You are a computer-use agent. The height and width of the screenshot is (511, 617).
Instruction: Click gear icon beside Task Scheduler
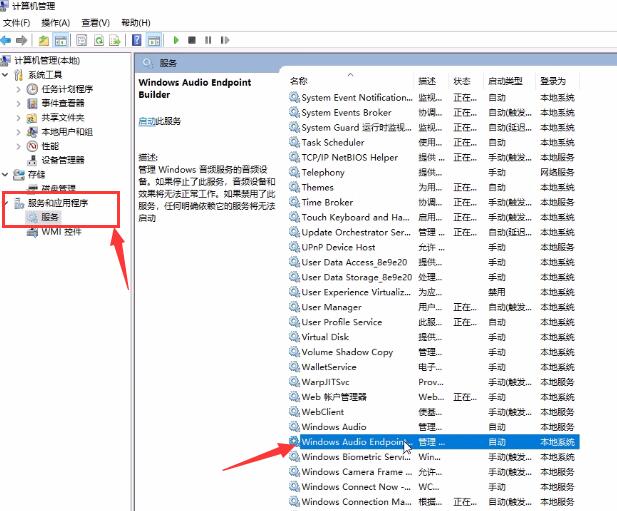click(294, 142)
